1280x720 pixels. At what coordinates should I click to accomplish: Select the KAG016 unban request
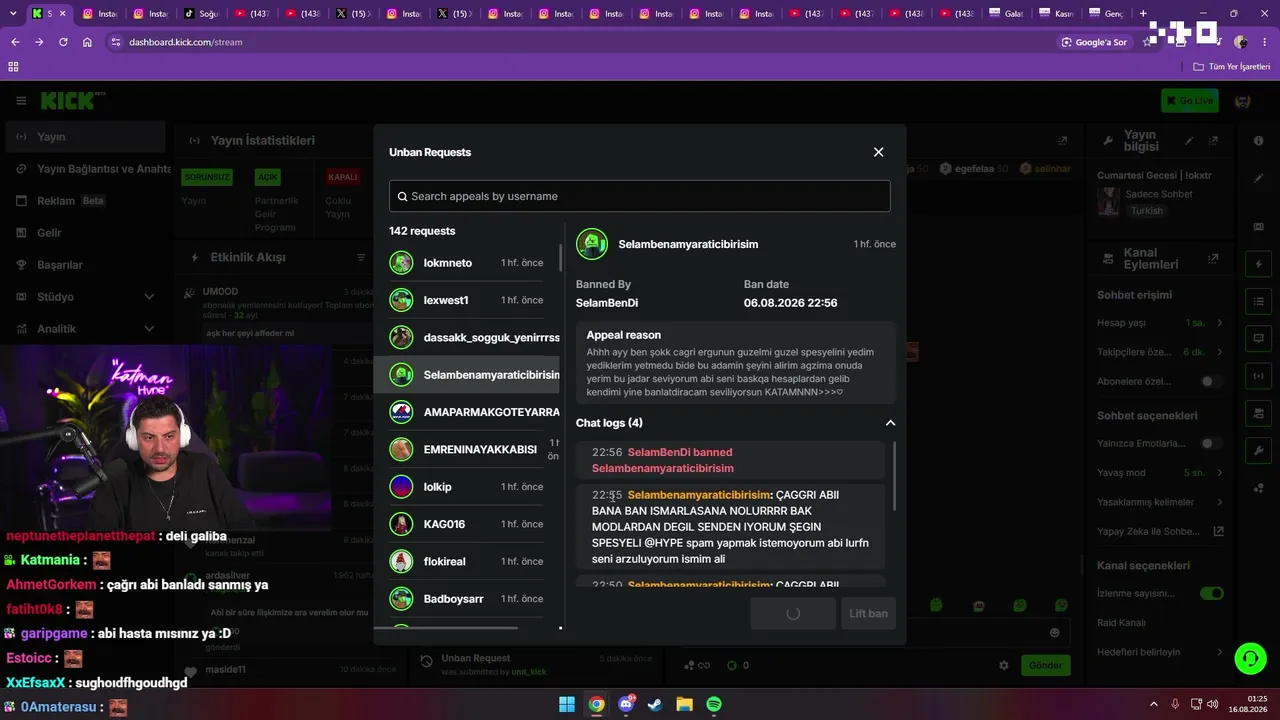[467, 524]
